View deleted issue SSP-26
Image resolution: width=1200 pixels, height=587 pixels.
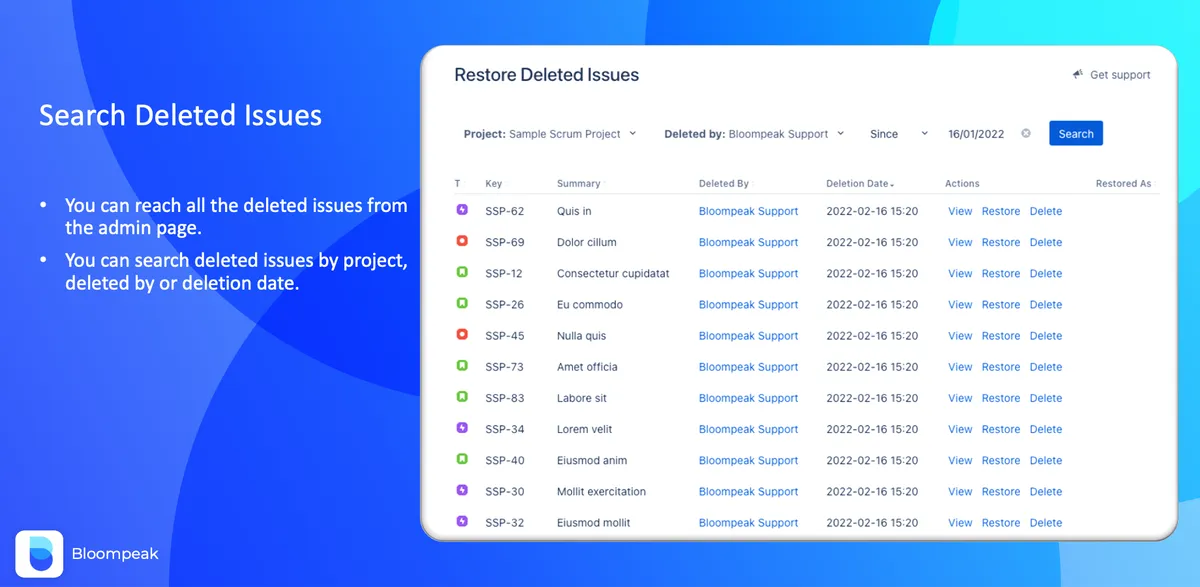coord(960,304)
